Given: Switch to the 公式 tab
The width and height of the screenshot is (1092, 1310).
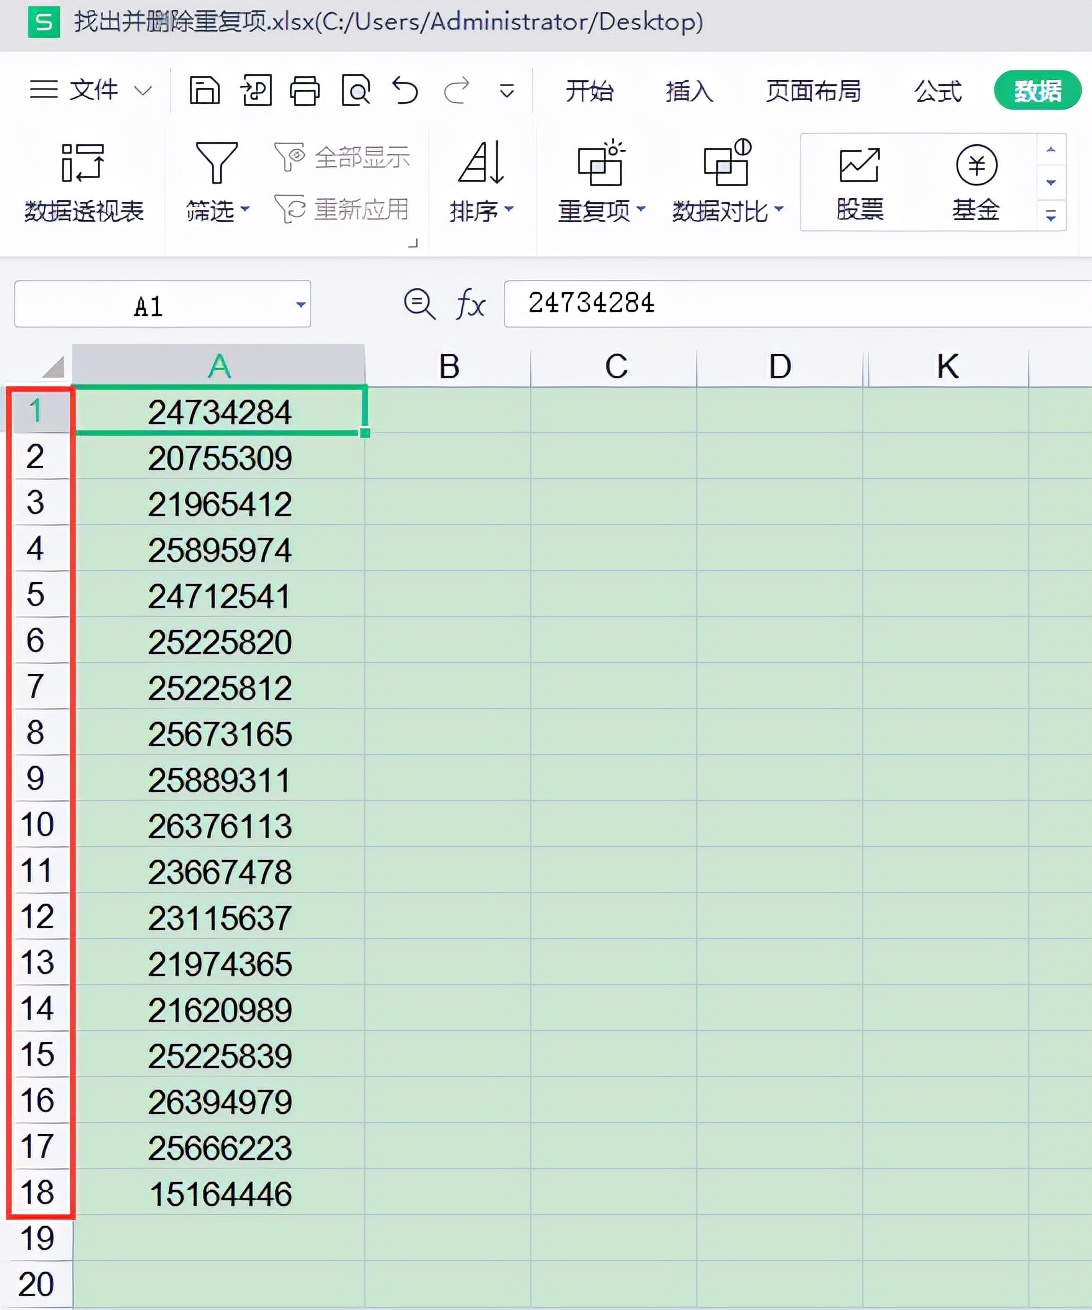Looking at the screenshot, I should [938, 91].
